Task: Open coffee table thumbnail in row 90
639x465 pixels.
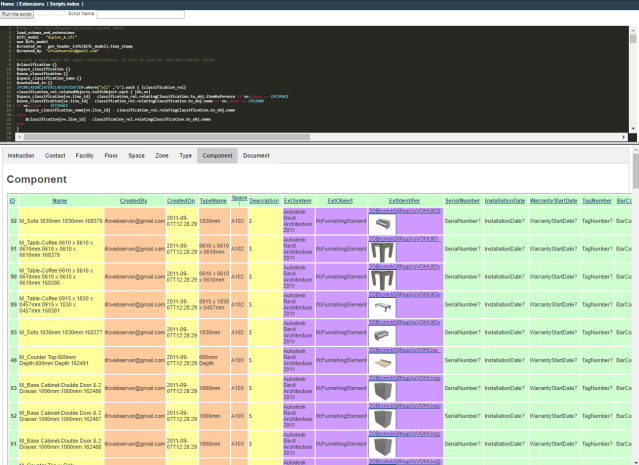Action: click(x=383, y=280)
